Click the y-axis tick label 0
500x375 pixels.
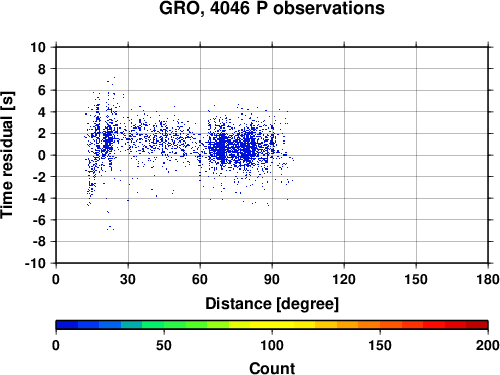pos(42,155)
